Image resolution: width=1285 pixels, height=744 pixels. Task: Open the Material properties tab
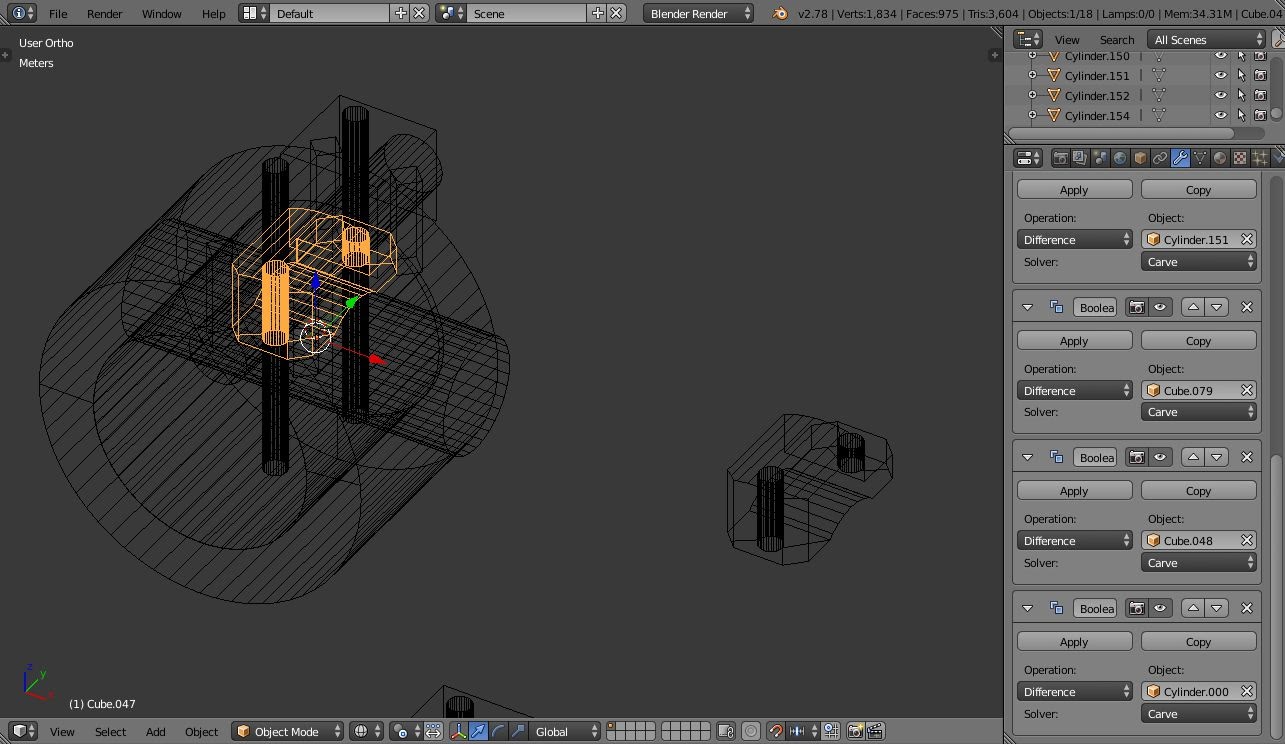pyautogui.click(x=1220, y=158)
